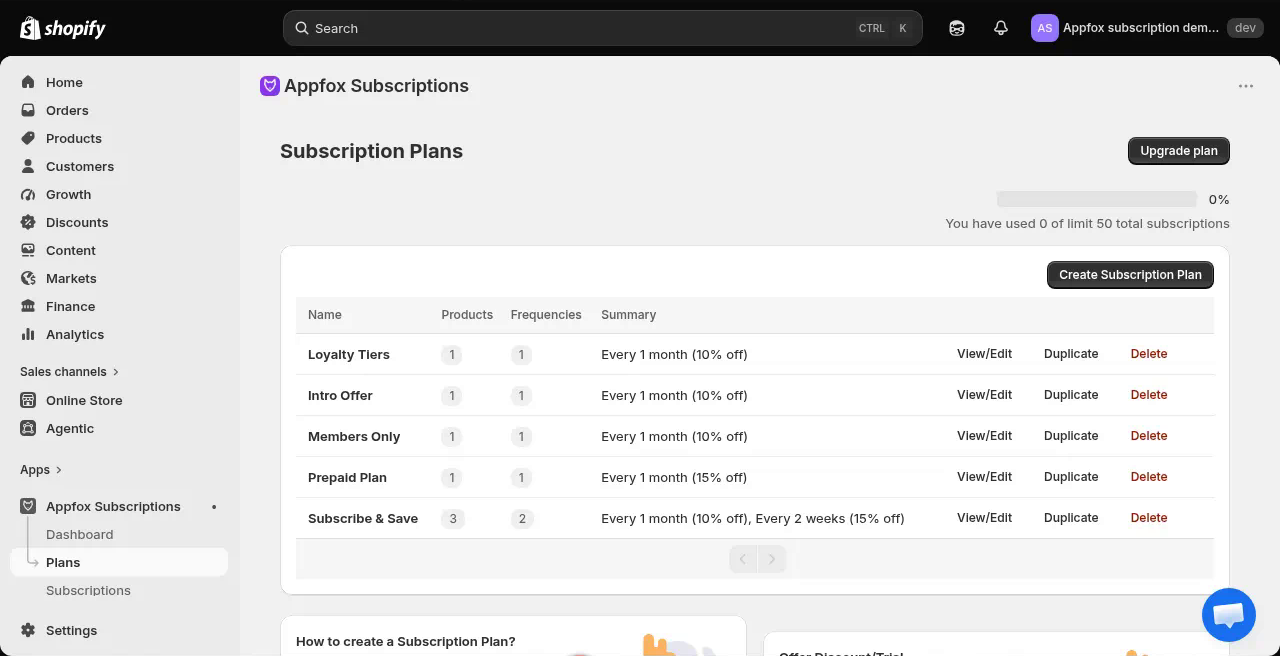This screenshot has width=1280, height=656.
Task: Delete the Members Only plan
Action: [x=1149, y=436]
